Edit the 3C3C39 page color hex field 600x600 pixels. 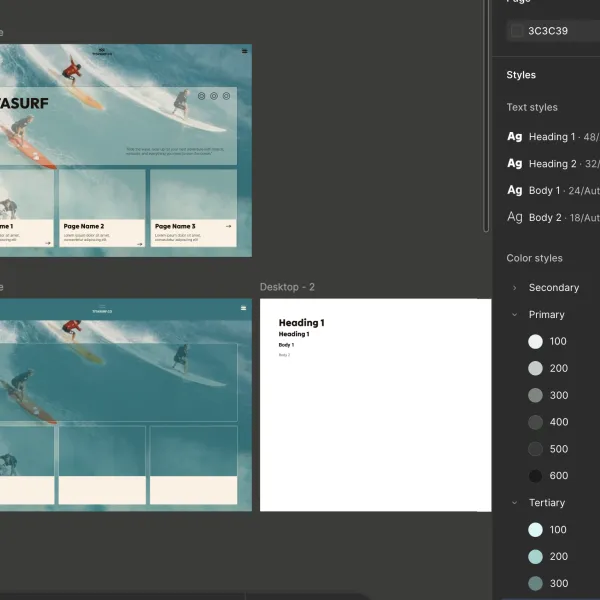click(x=548, y=31)
